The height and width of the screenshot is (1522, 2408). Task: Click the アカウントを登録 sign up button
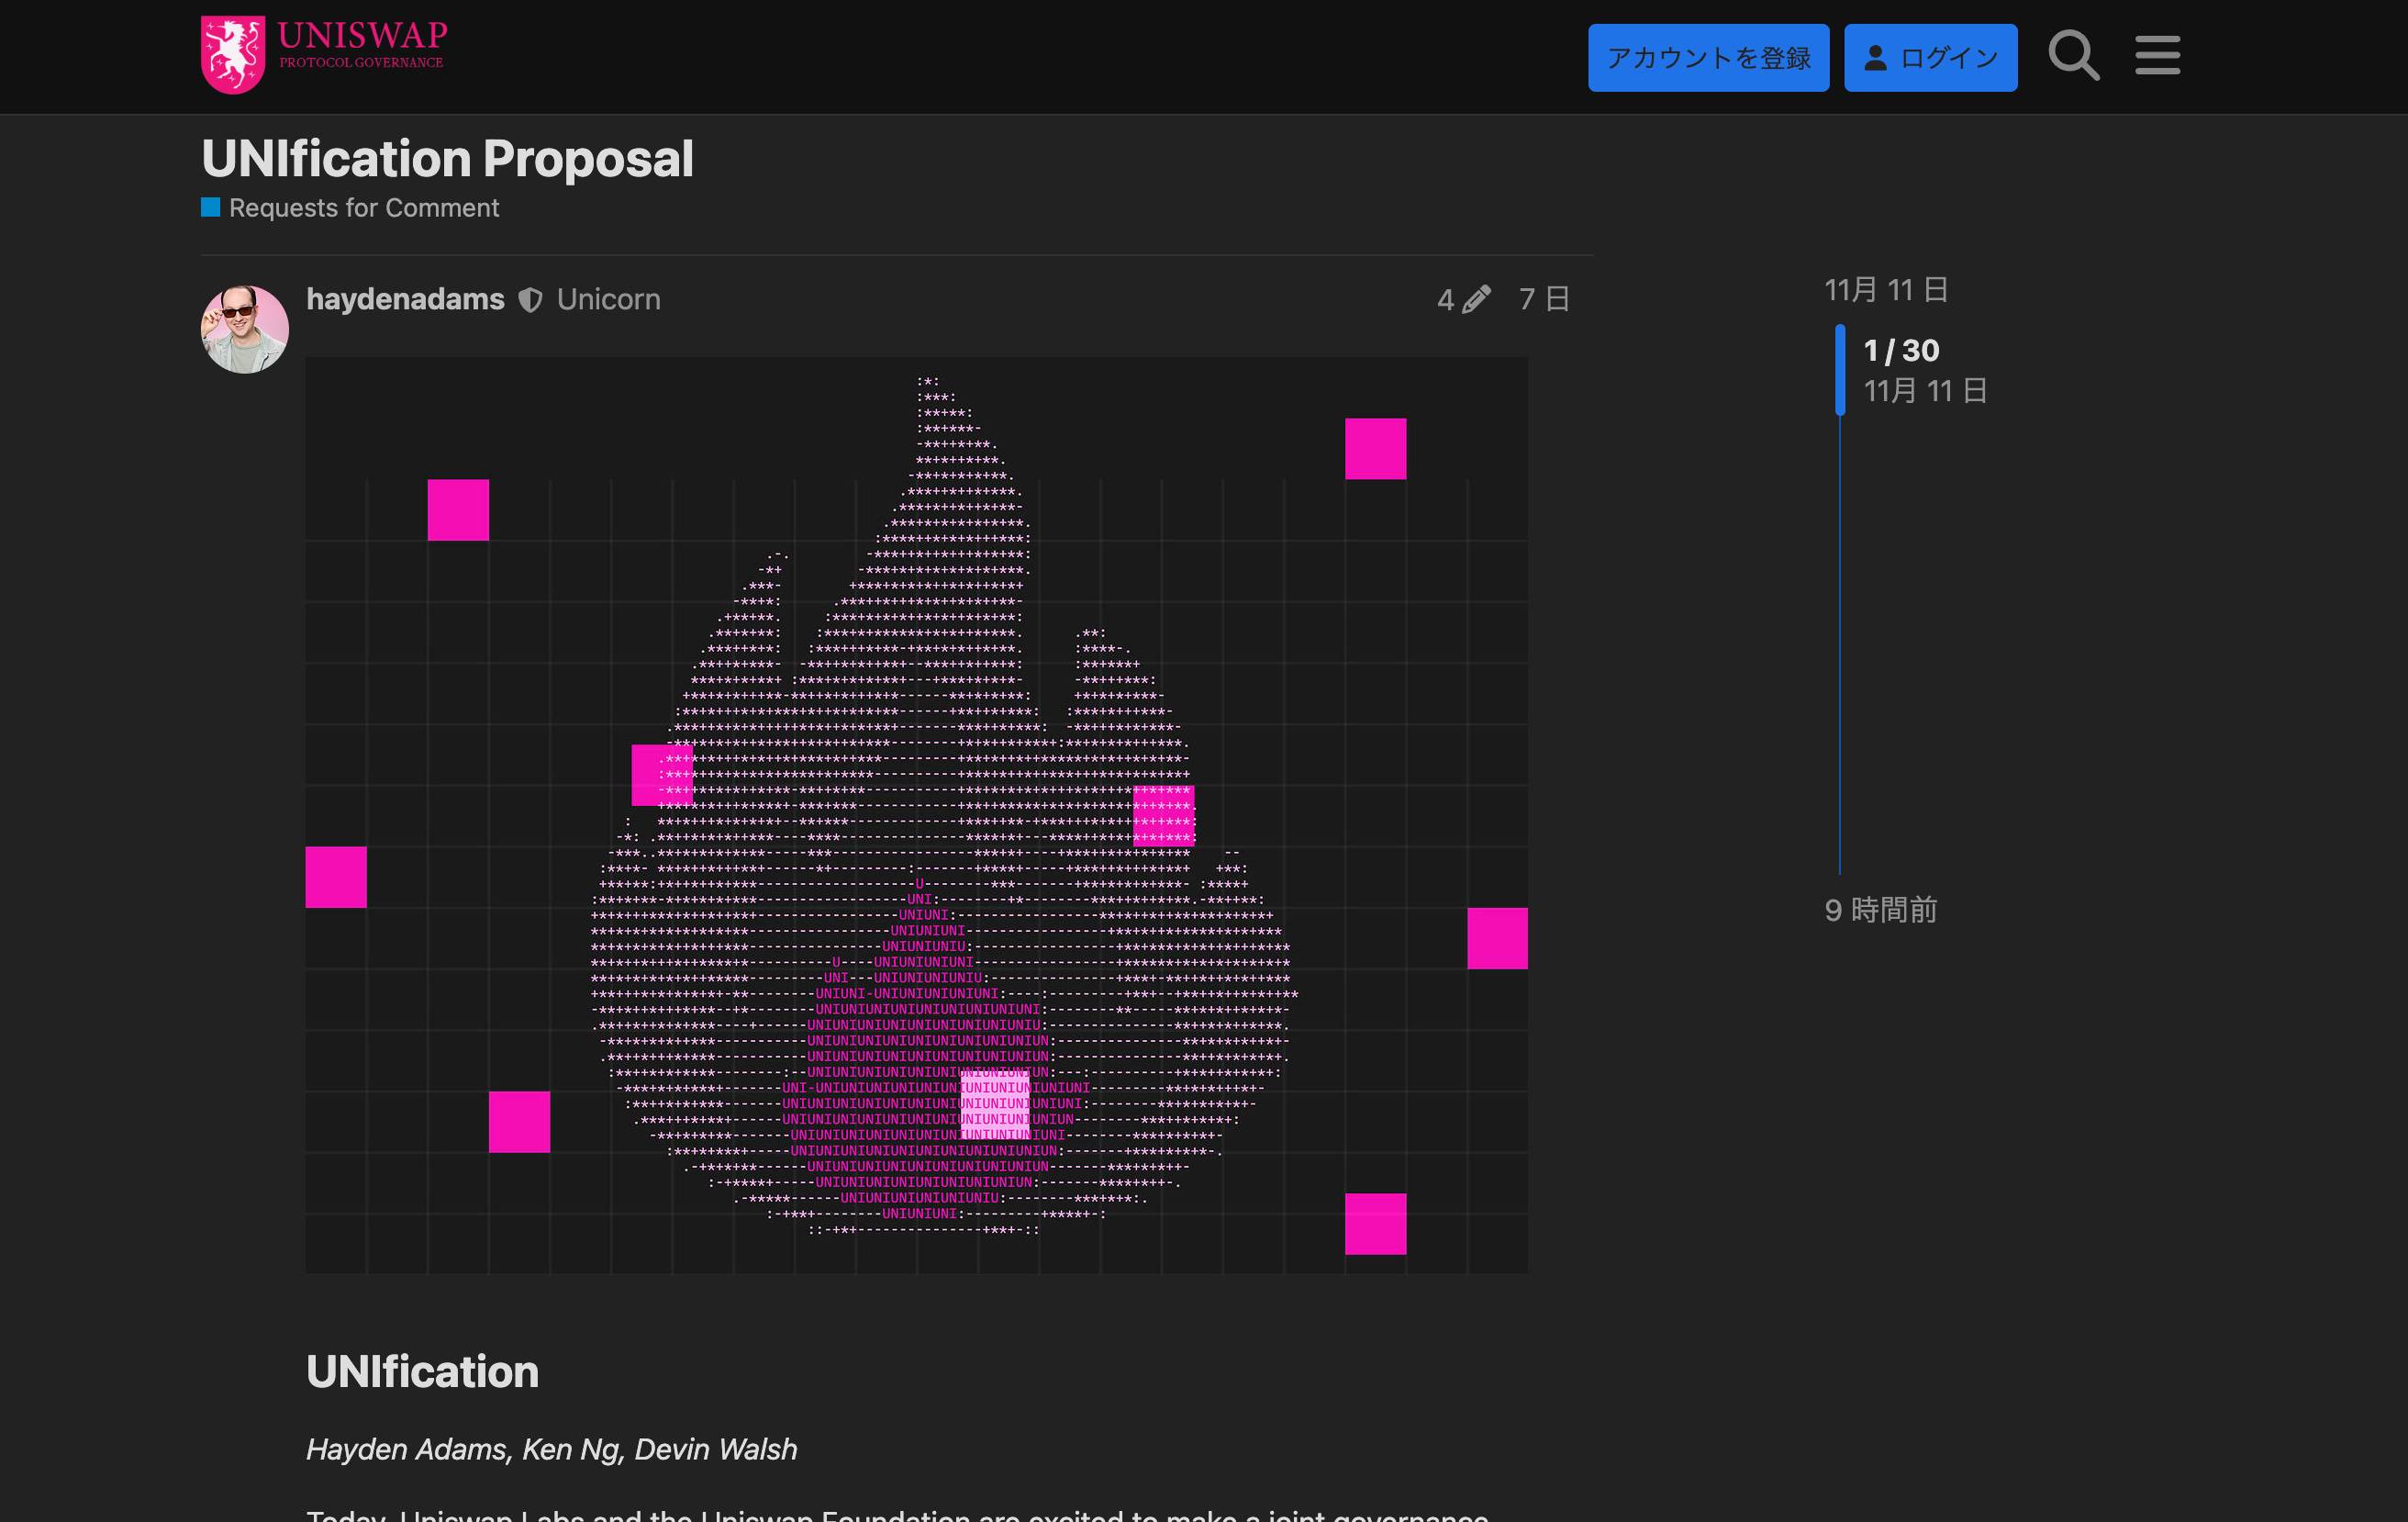(1707, 58)
